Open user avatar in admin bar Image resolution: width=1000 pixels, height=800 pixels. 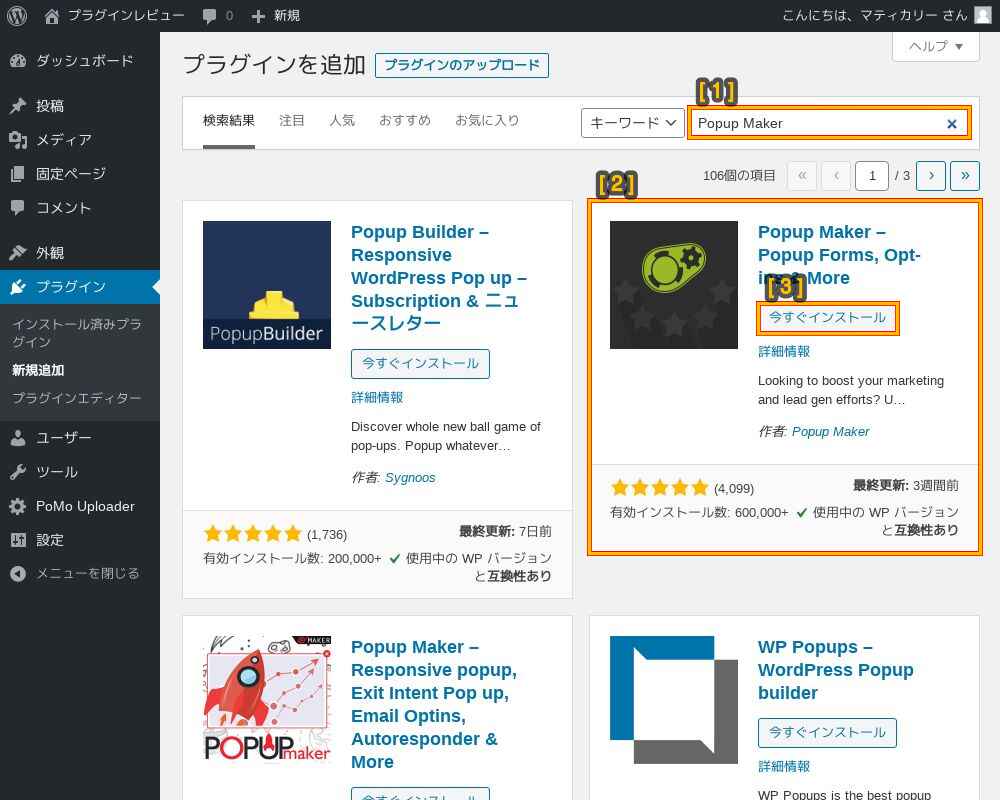(x=983, y=15)
